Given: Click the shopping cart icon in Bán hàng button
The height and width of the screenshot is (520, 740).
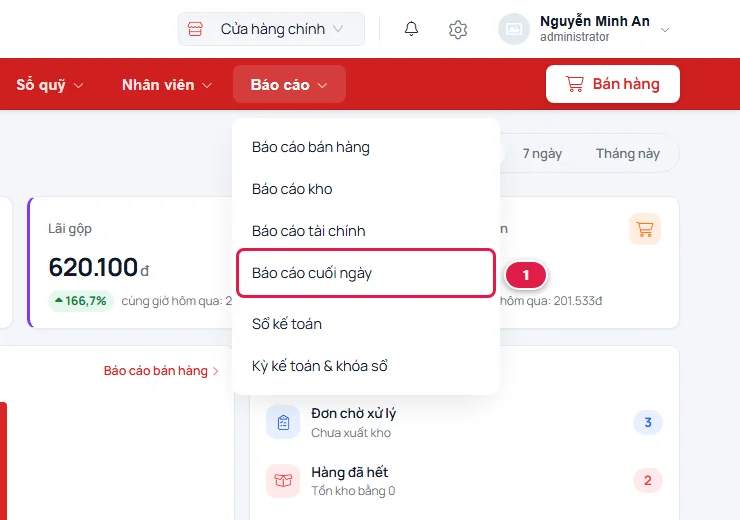Looking at the screenshot, I should point(574,84).
